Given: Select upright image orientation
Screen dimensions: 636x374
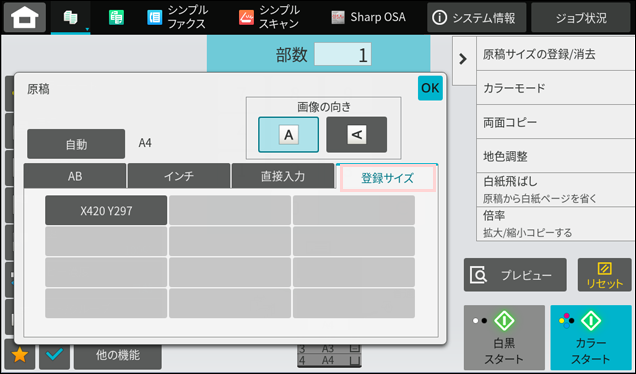Looking at the screenshot, I should pos(288,134).
